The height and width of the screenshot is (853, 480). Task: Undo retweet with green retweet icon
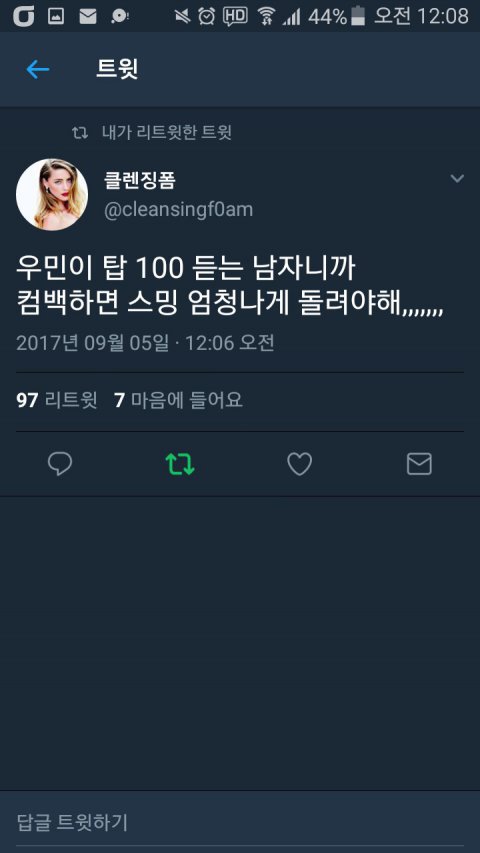[x=180, y=464]
